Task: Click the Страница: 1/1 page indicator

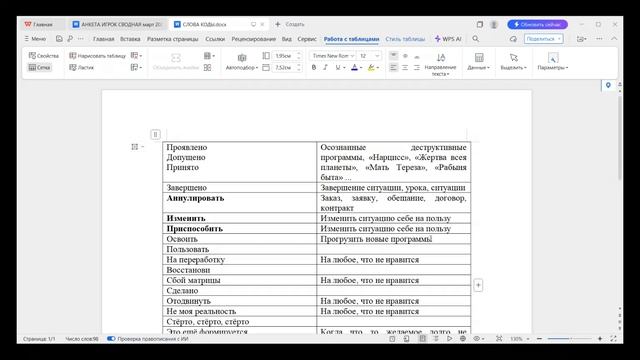Action: pos(39,339)
